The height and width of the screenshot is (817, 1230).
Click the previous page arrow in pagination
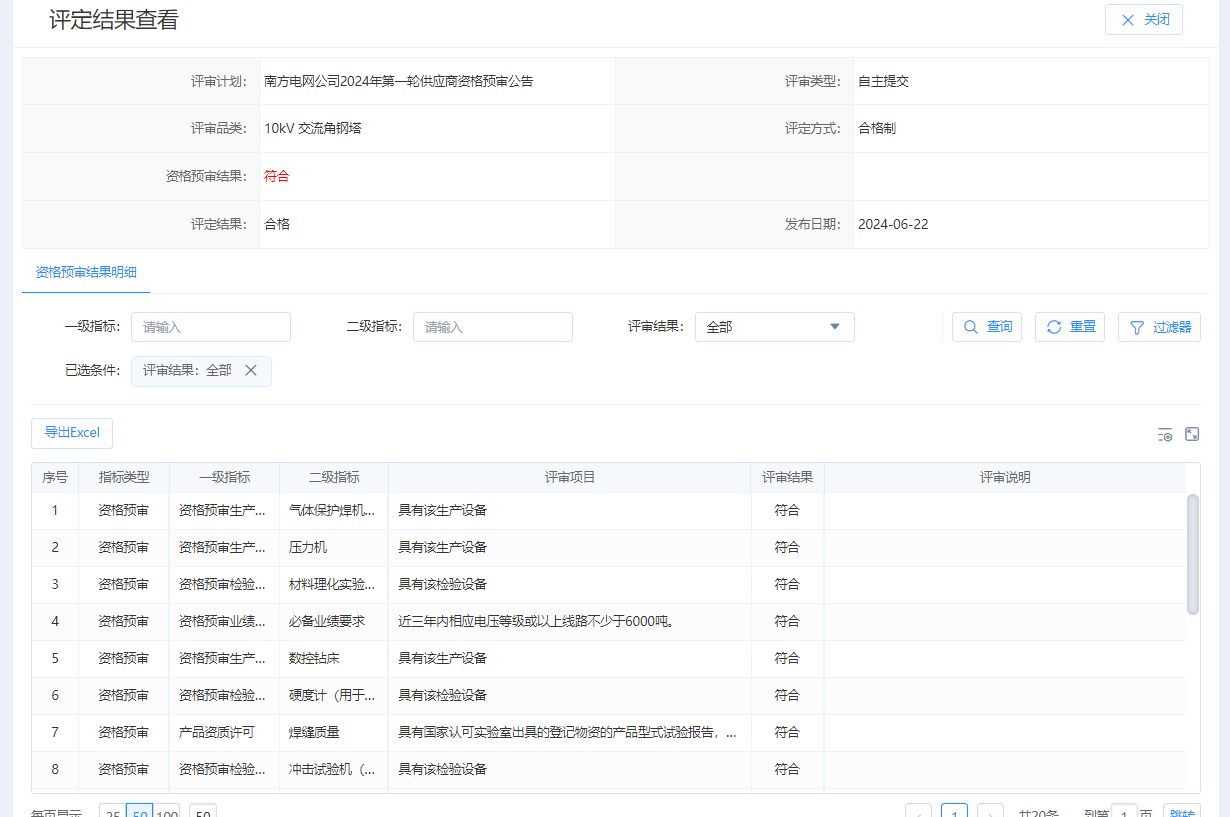click(x=918, y=812)
